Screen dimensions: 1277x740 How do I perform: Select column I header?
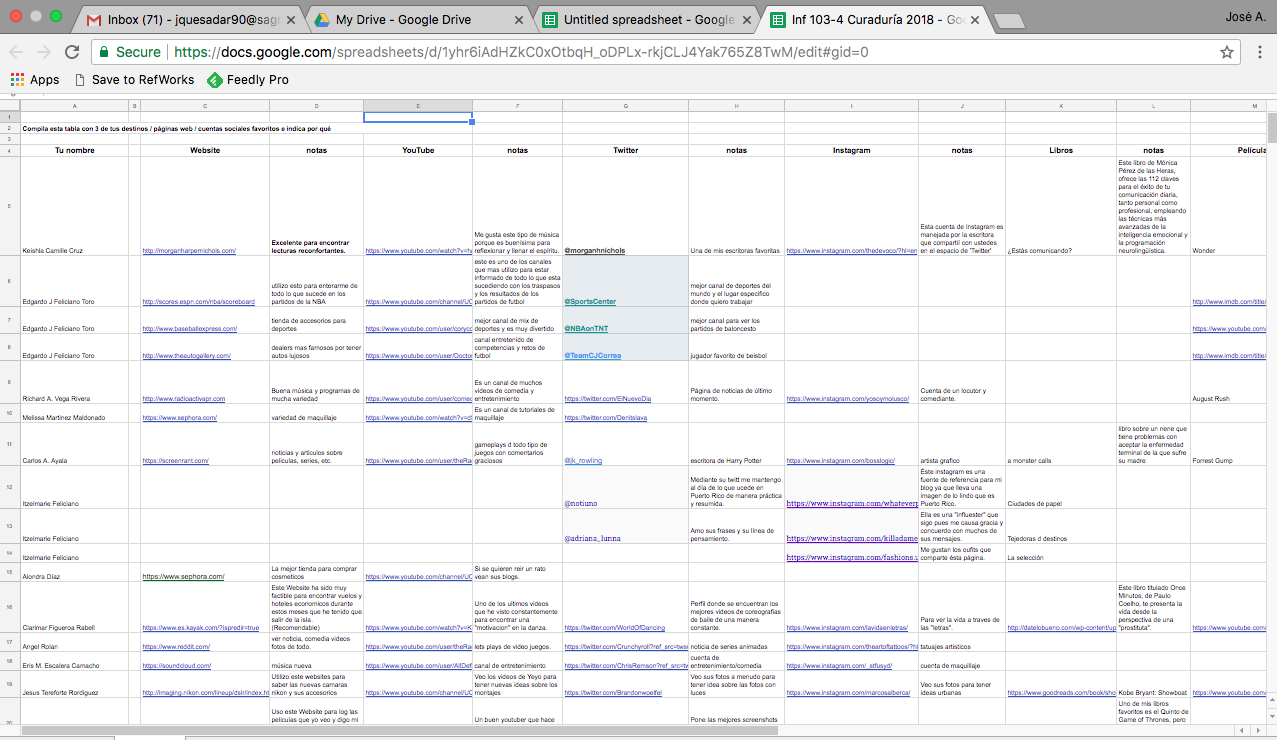[x=852, y=106]
